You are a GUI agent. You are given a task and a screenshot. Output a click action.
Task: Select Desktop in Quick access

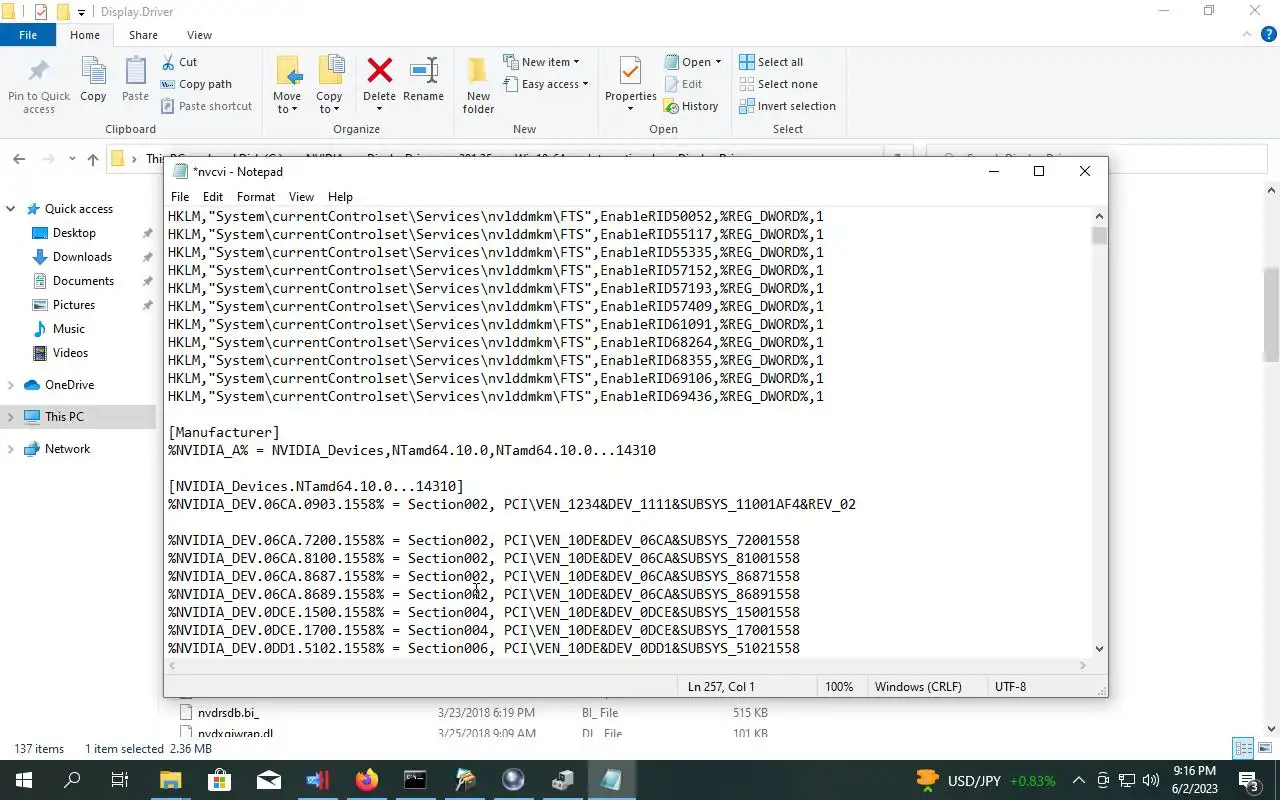[x=74, y=233]
